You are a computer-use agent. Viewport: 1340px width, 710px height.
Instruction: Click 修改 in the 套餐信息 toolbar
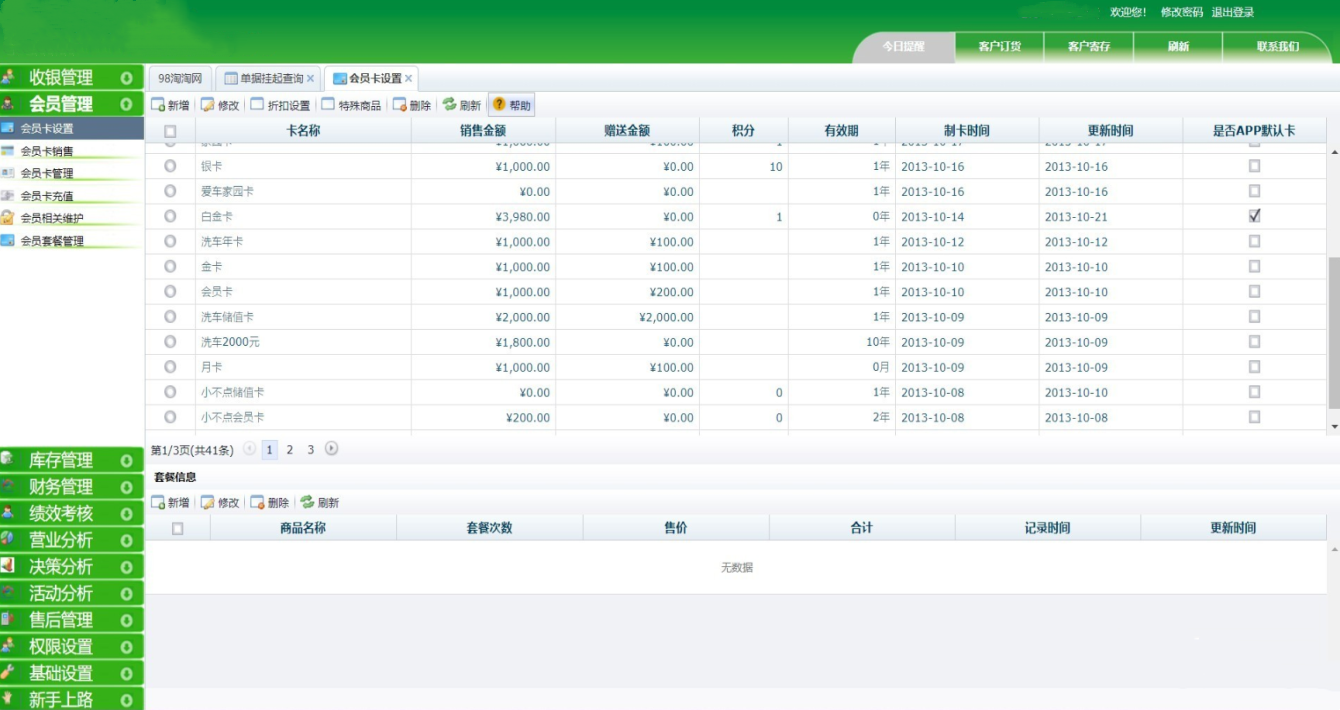[x=220, y=503]
